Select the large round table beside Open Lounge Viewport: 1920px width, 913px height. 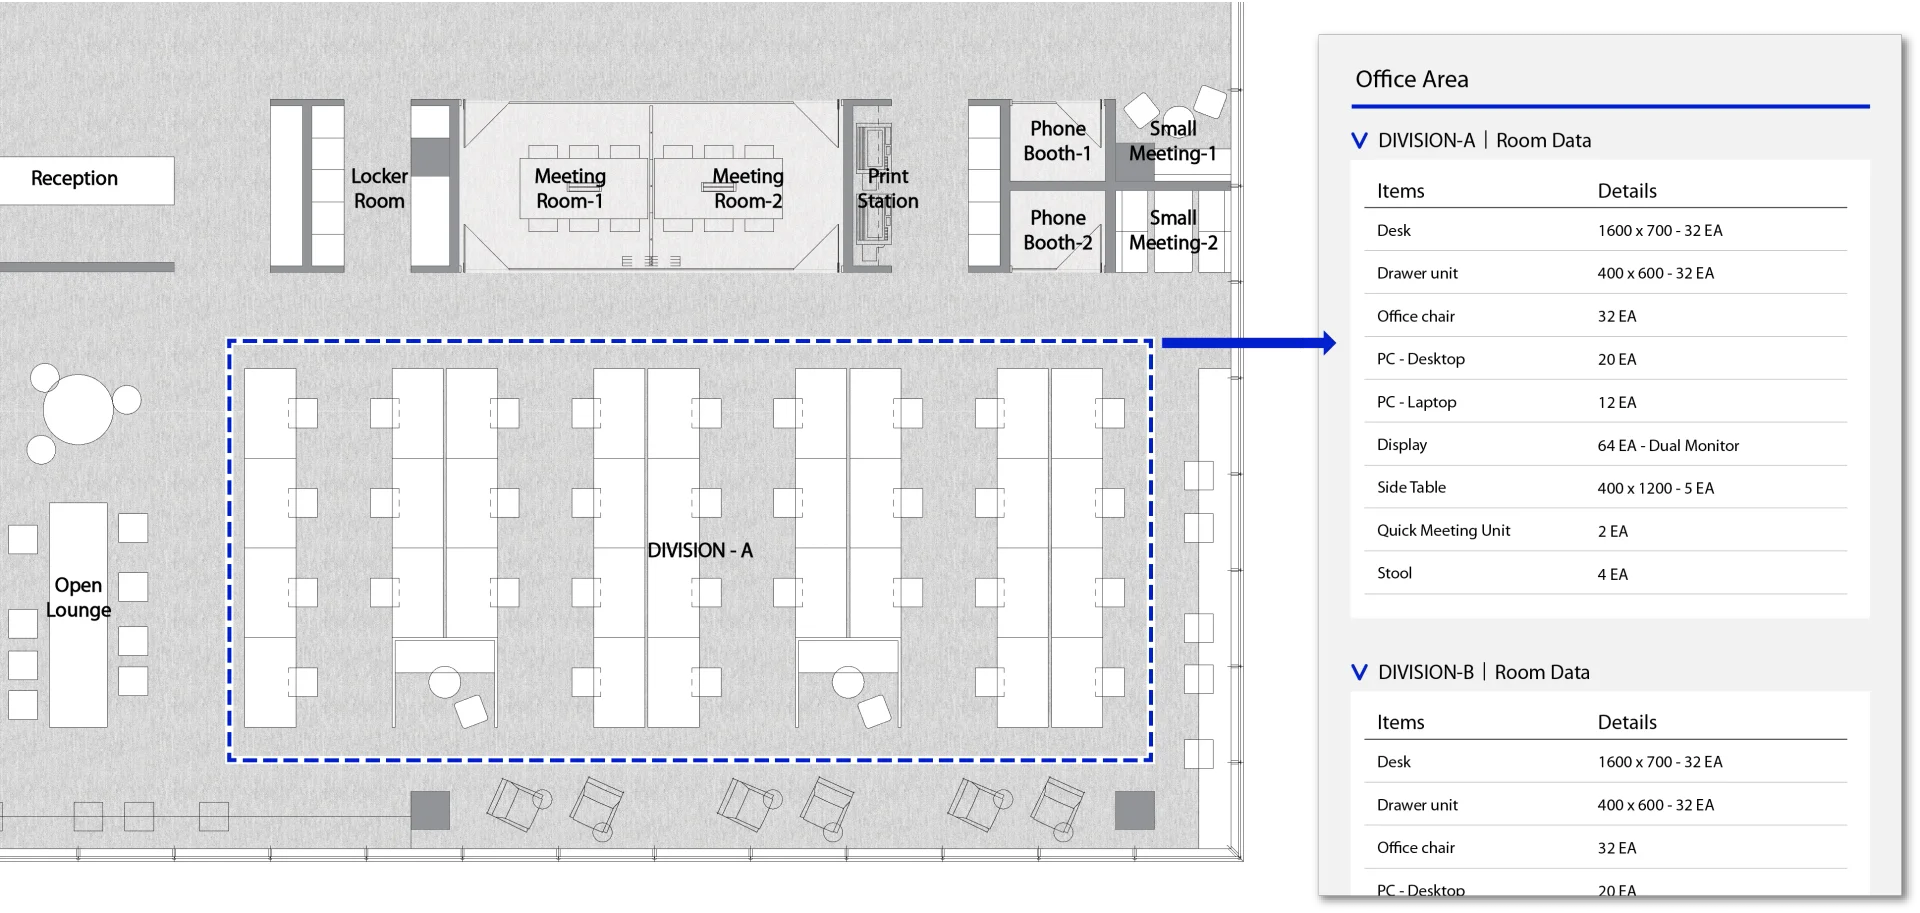pyautogui.click(x=78, y=409)
